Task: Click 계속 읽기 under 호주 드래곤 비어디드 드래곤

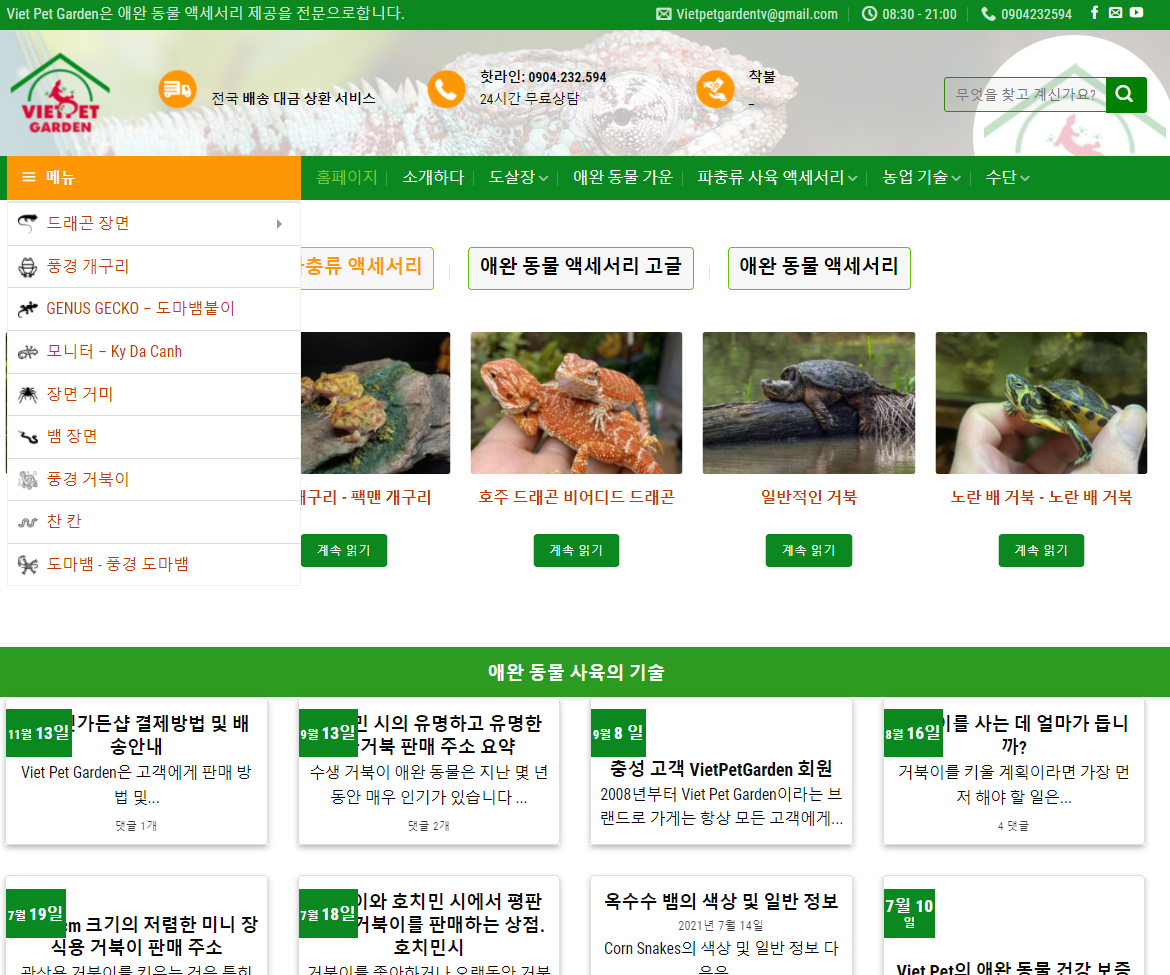Action: coord(576,551)
